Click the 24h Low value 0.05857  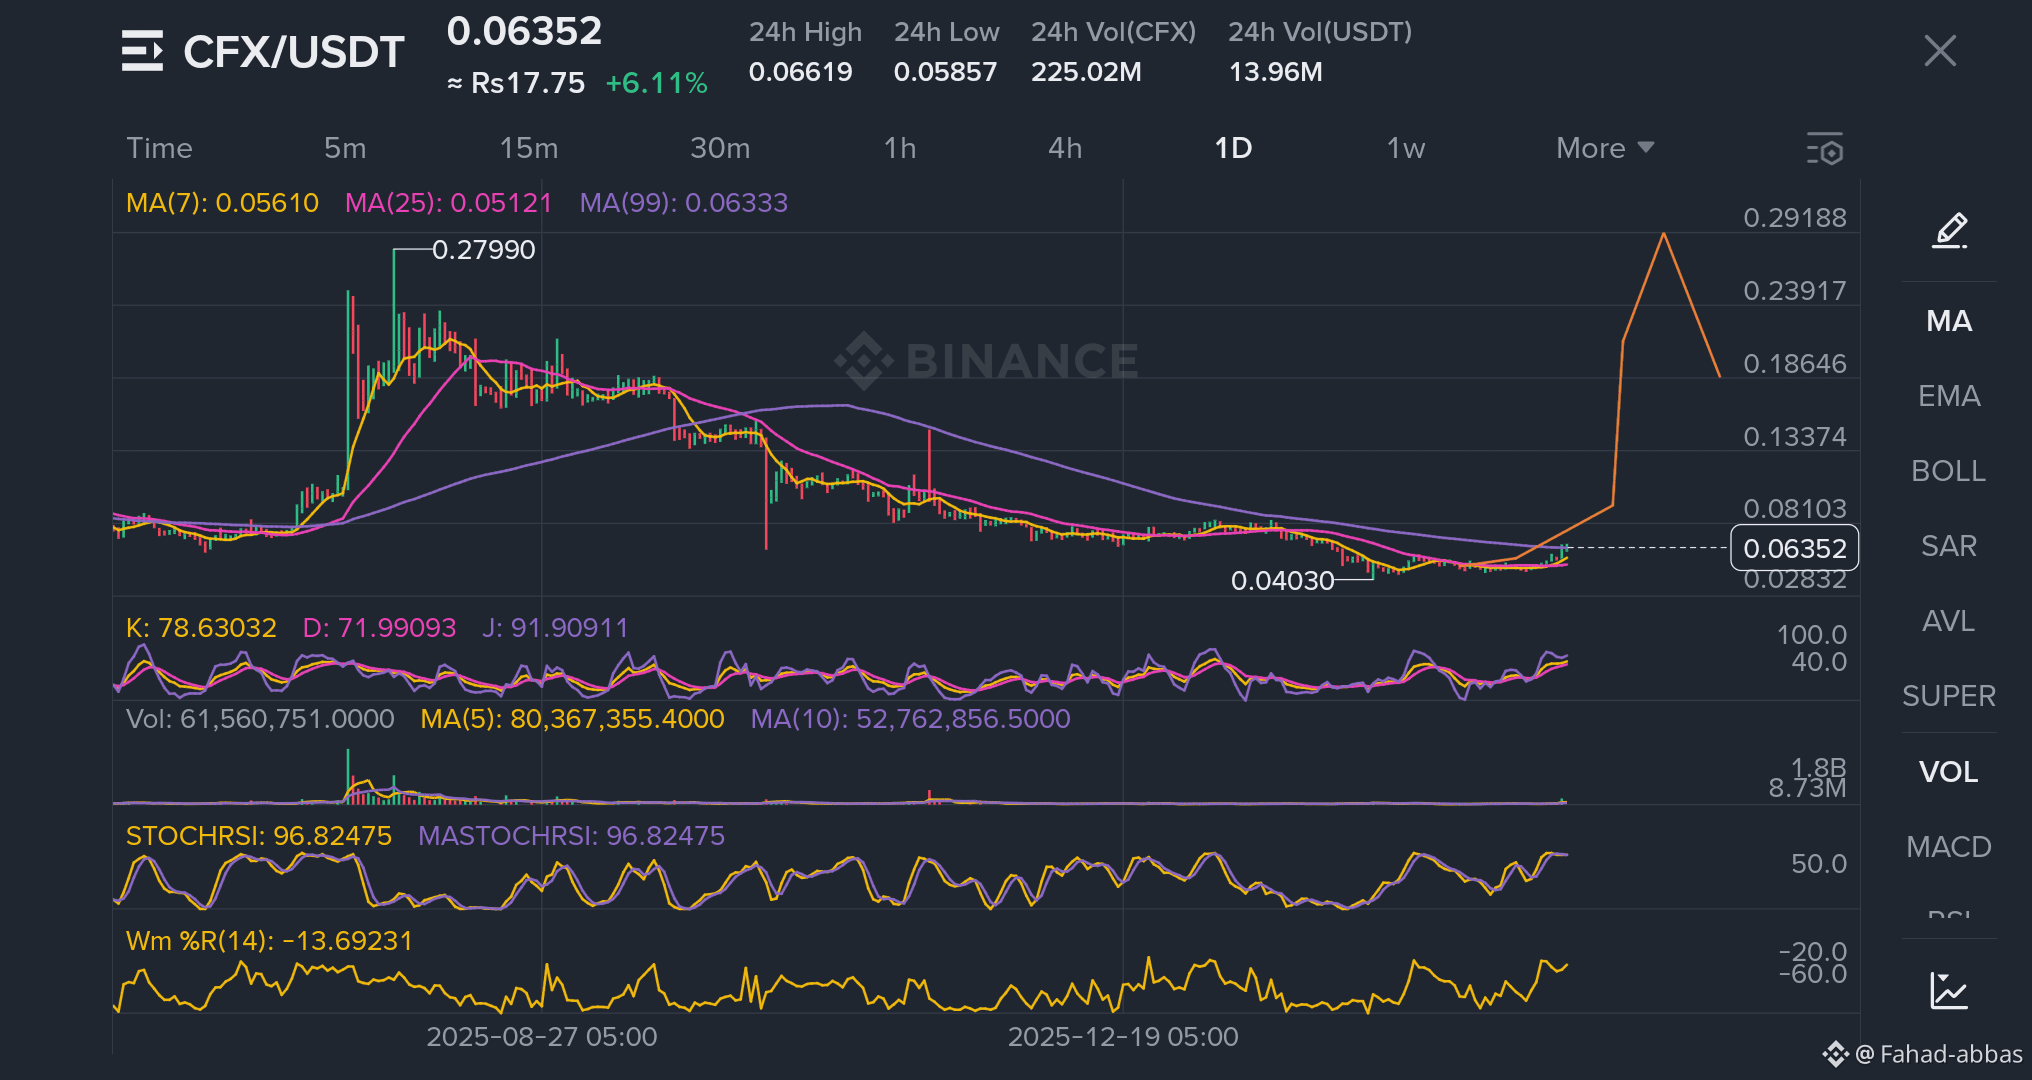[x=945, y=72]
